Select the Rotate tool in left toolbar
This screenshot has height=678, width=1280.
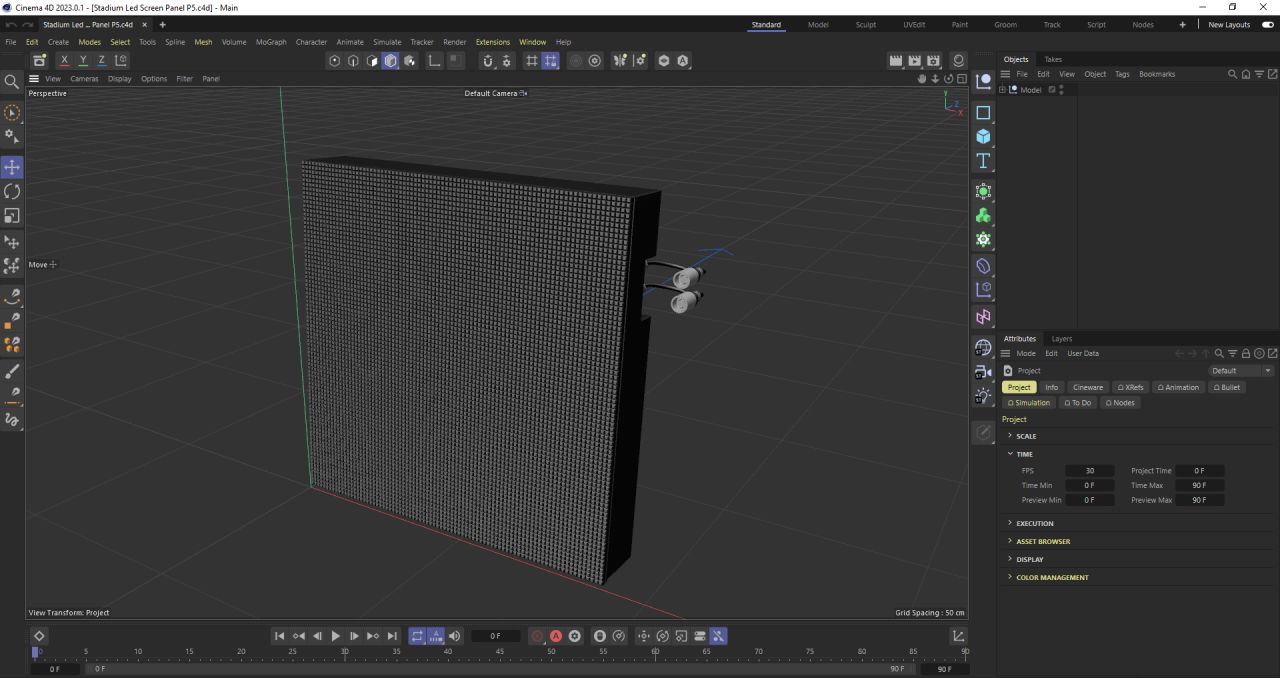12,191
